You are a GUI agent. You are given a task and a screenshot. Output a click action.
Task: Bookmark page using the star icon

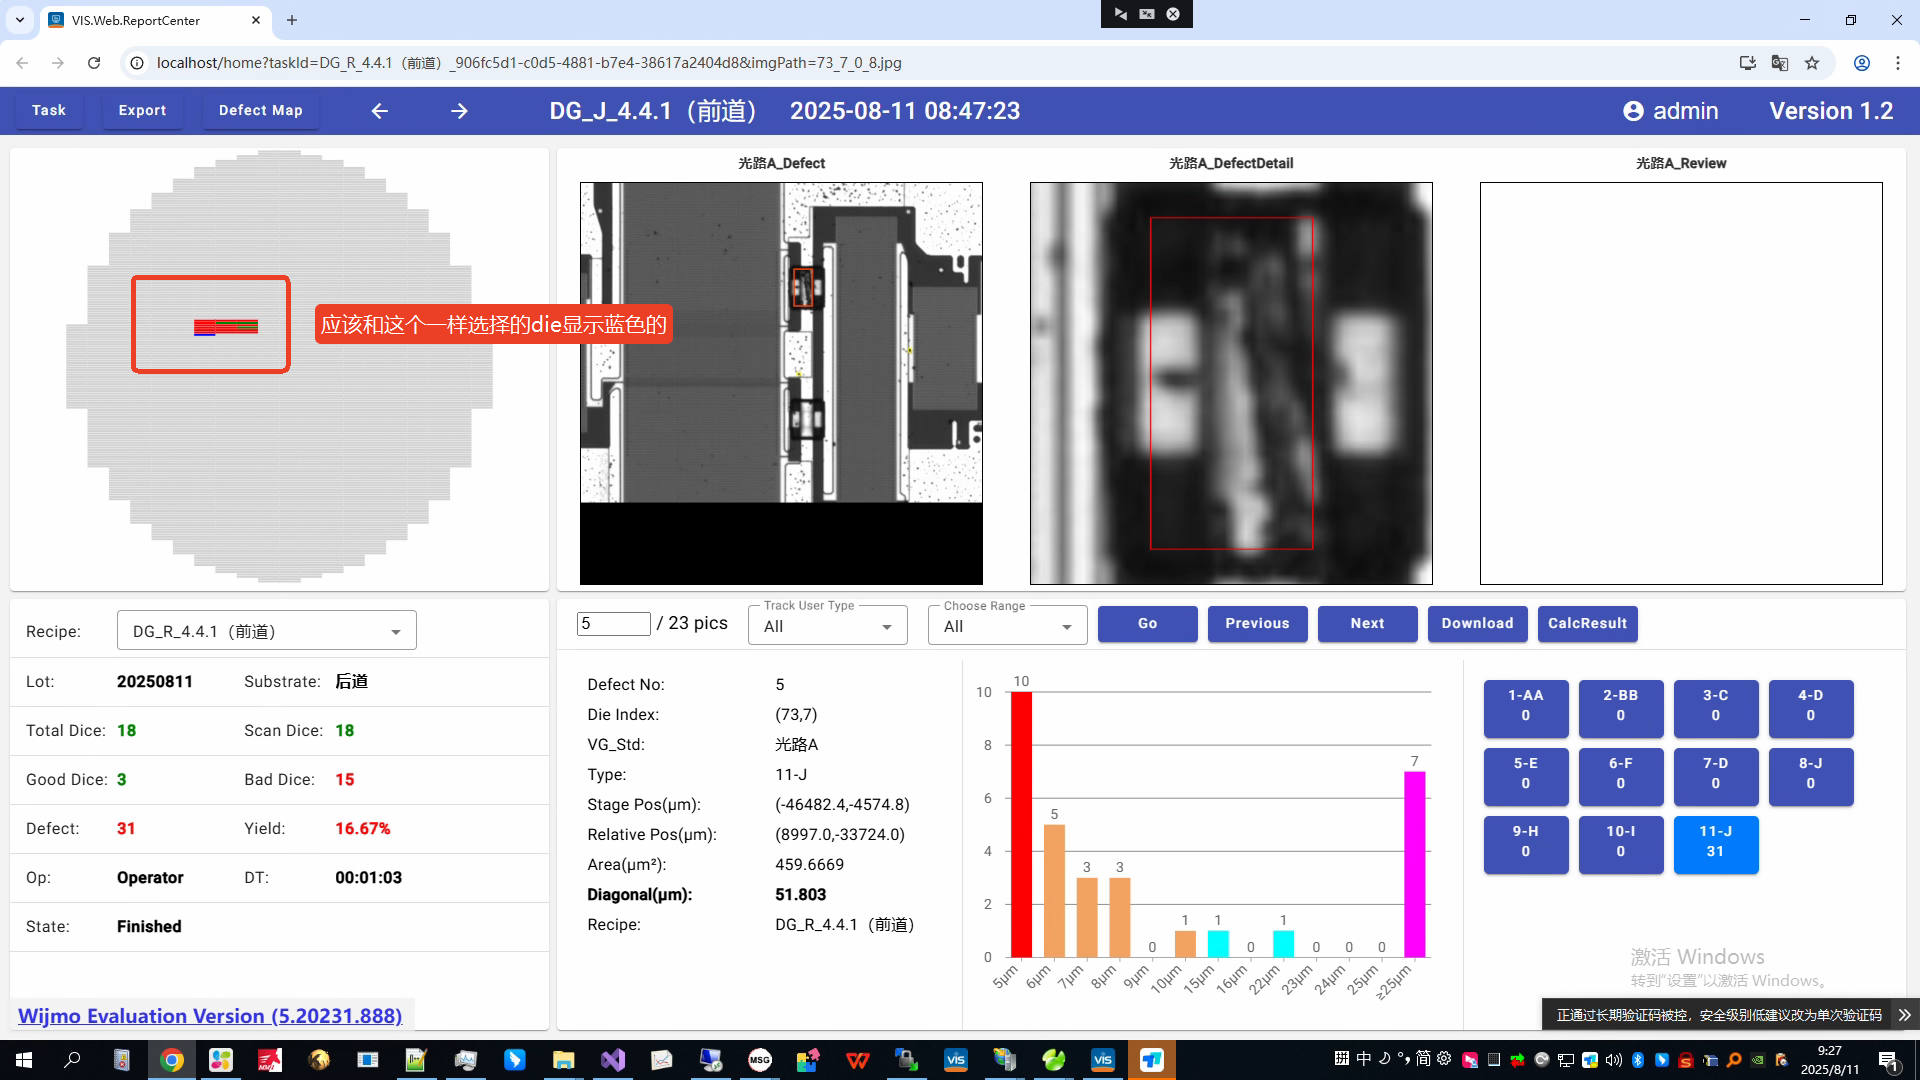(1812, 63)
